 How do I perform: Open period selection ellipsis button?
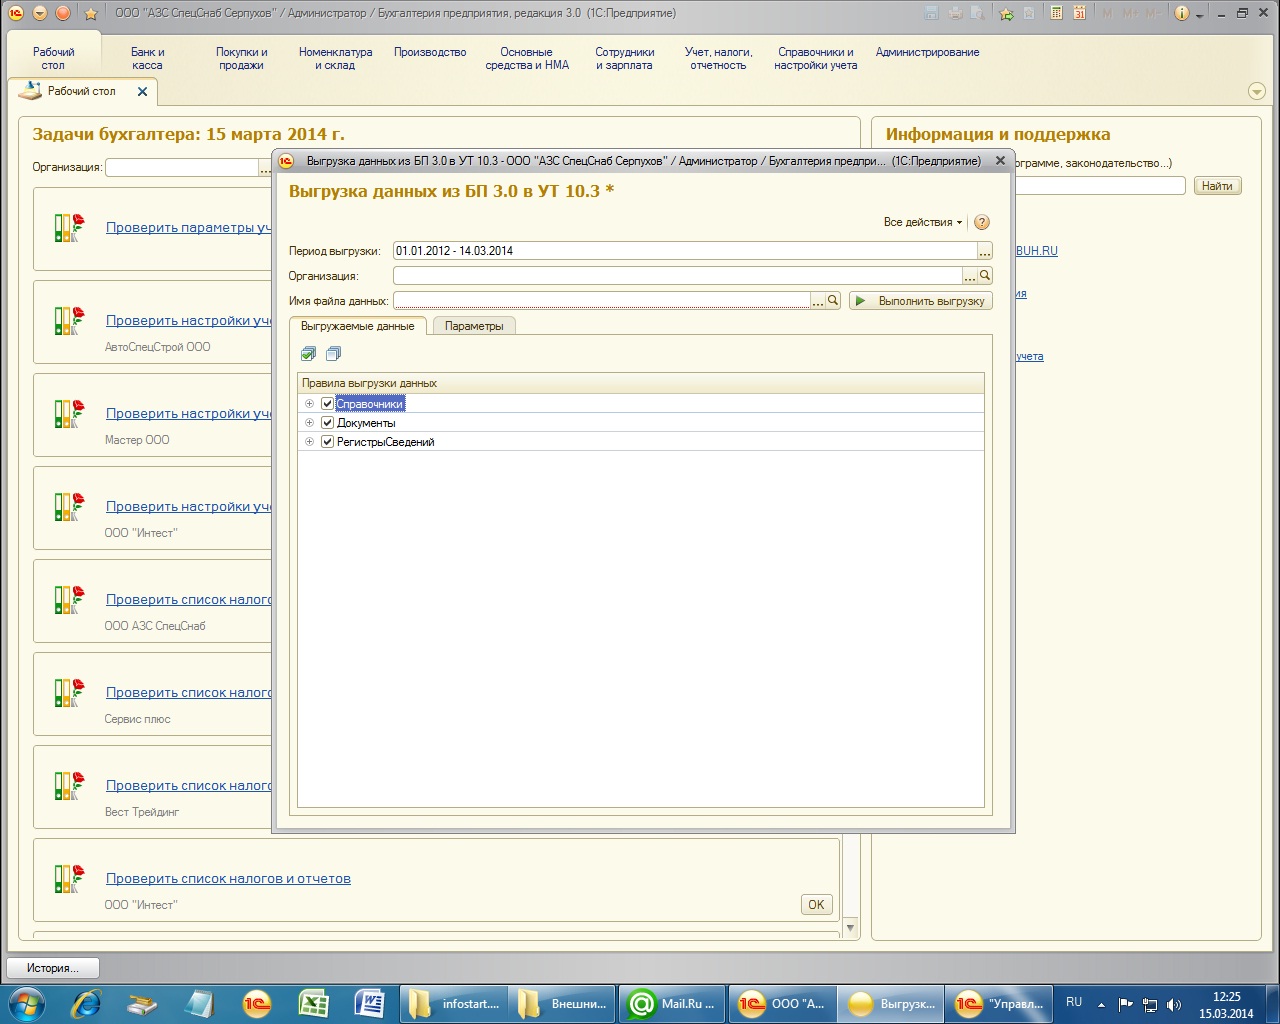[985, 251]
